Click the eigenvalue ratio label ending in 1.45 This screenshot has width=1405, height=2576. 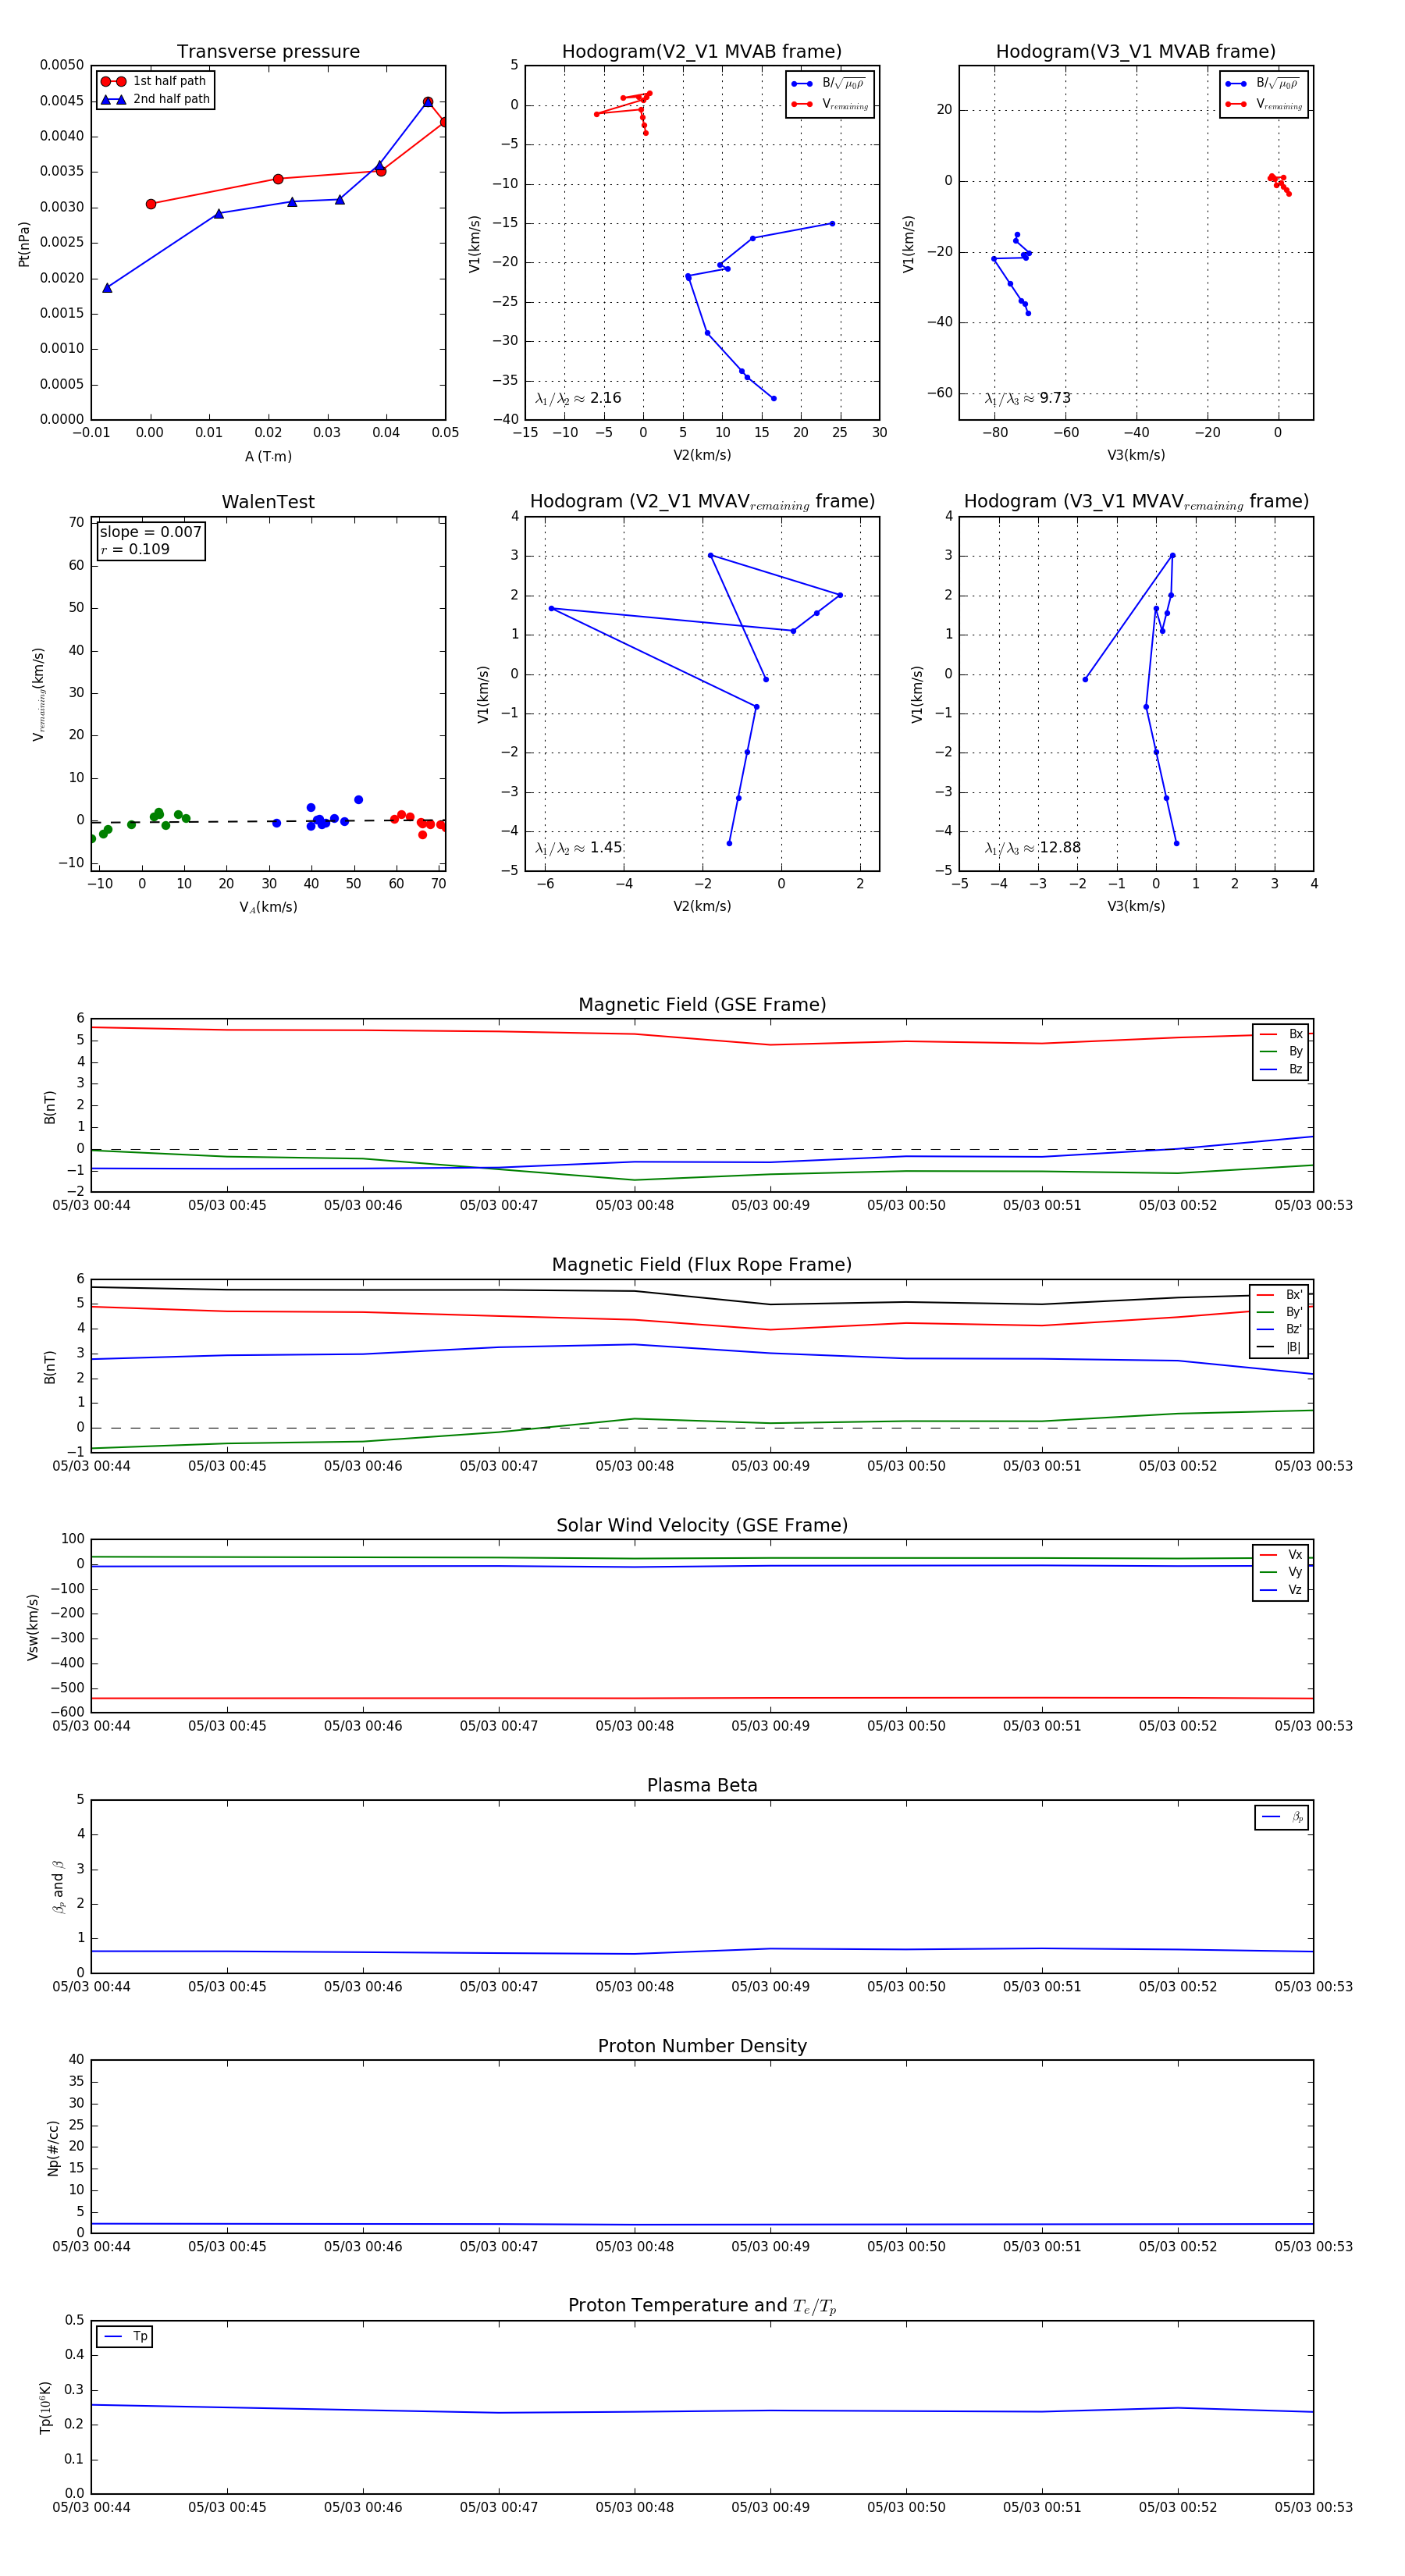[578, 848]
